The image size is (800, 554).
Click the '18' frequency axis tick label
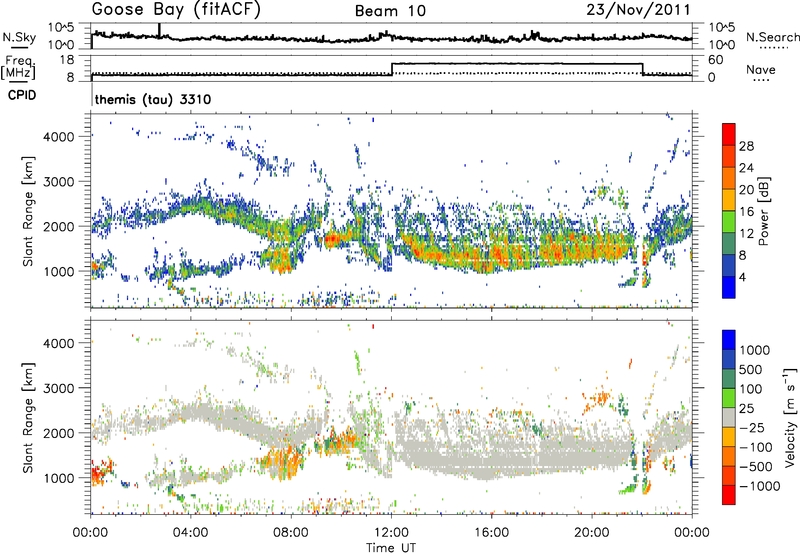coord(66,60)
